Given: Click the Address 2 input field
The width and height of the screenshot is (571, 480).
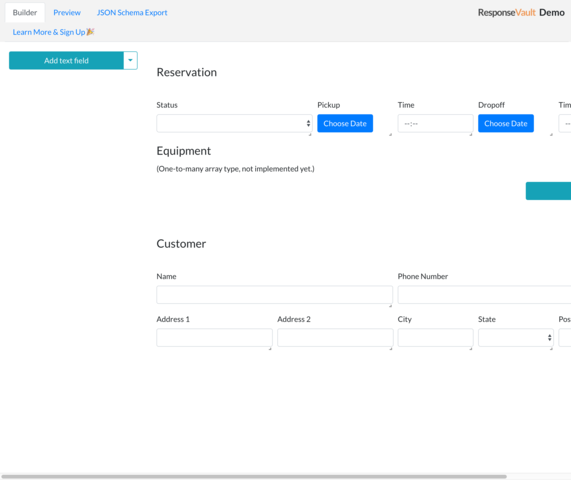Looking at the screenshot, I should pyautogui.click(x=335, y=338).
